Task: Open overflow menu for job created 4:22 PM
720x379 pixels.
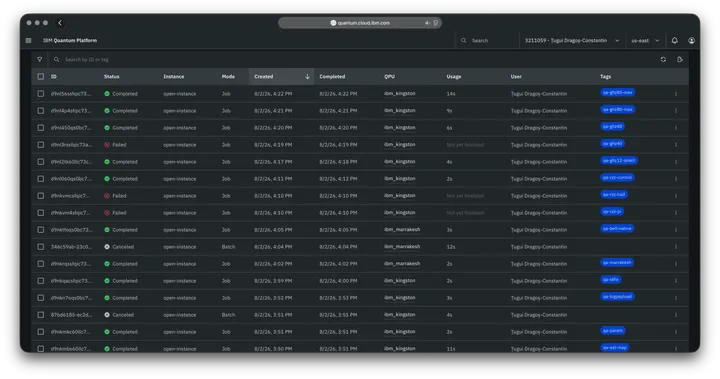Action: tap(676, 94)
